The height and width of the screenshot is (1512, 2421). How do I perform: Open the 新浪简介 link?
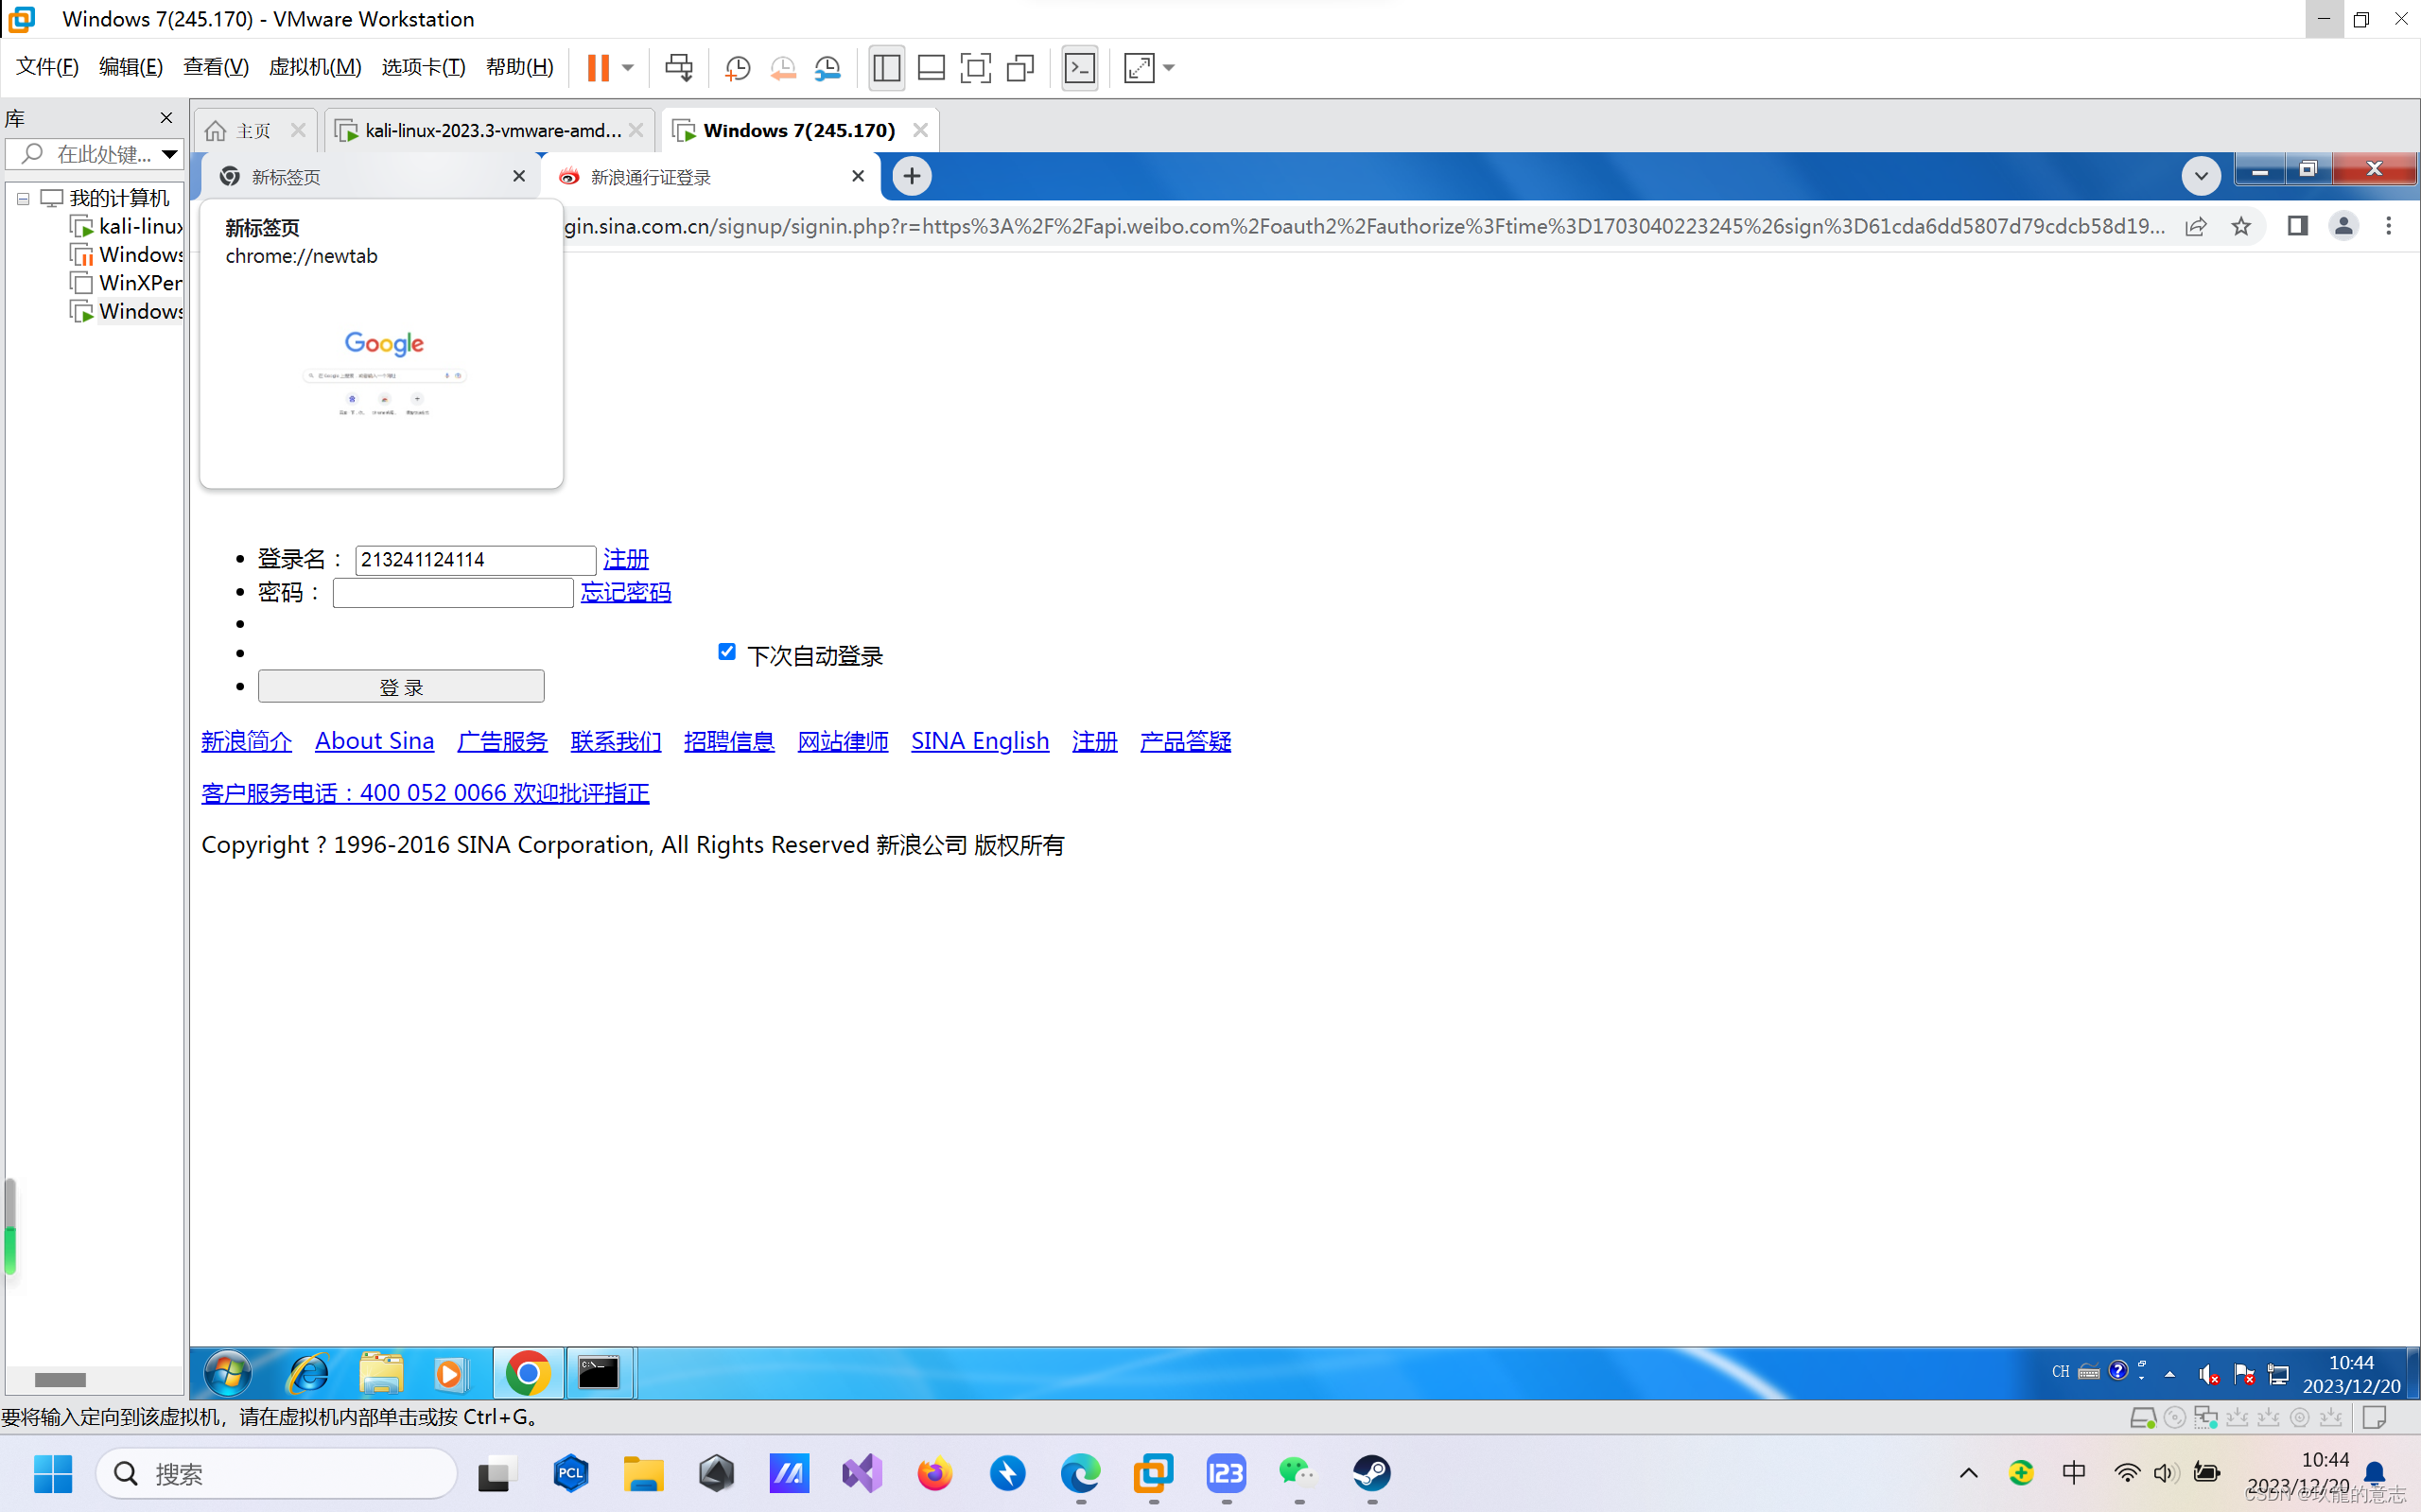pyautogui.click(x=247, y=741)
